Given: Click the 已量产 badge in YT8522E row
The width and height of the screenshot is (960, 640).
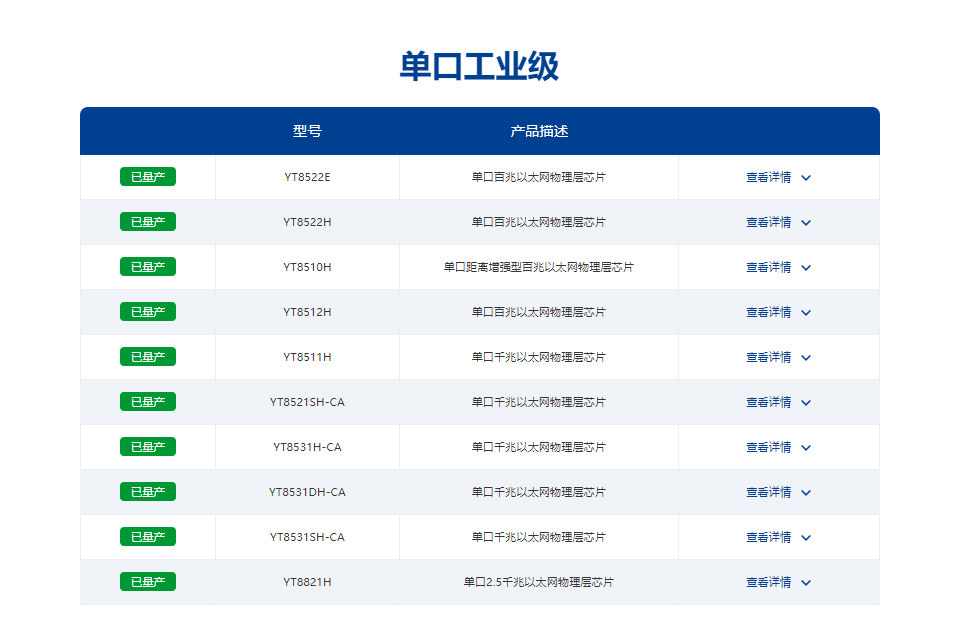Looking at the screenshot, I should [x=148, y=176].
